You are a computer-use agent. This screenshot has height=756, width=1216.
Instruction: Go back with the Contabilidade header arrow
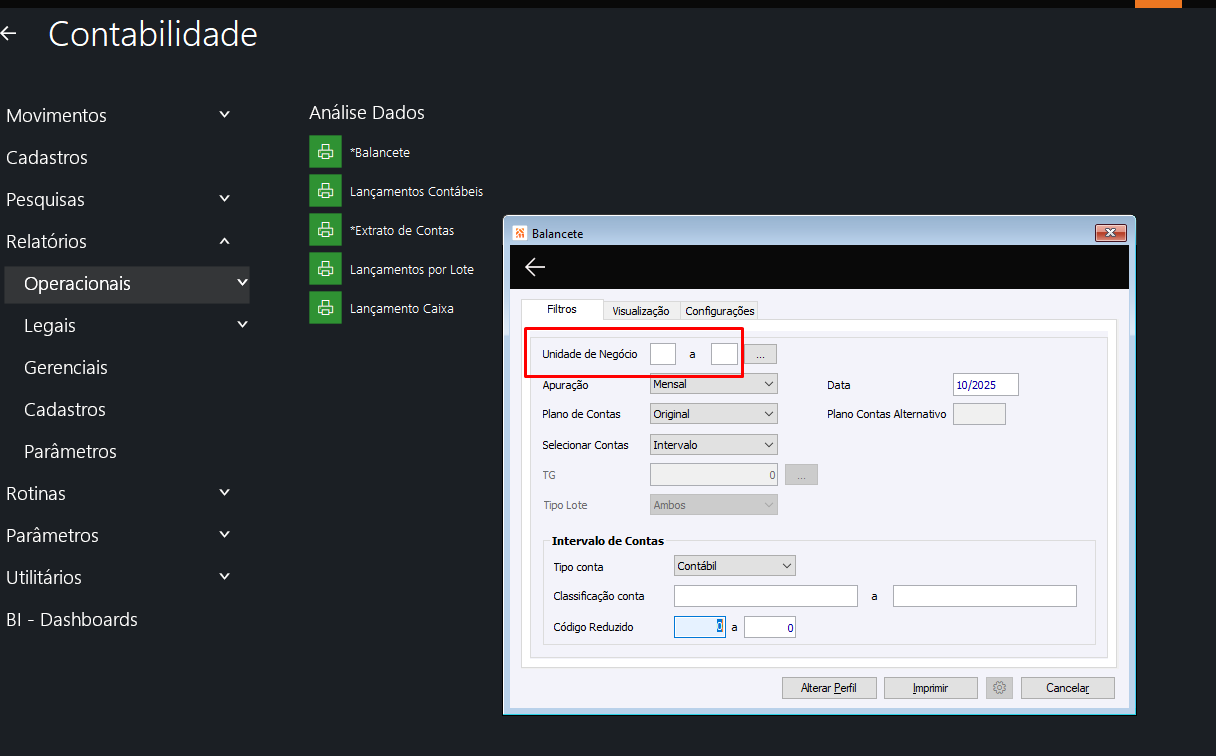(x=9, y=34)
